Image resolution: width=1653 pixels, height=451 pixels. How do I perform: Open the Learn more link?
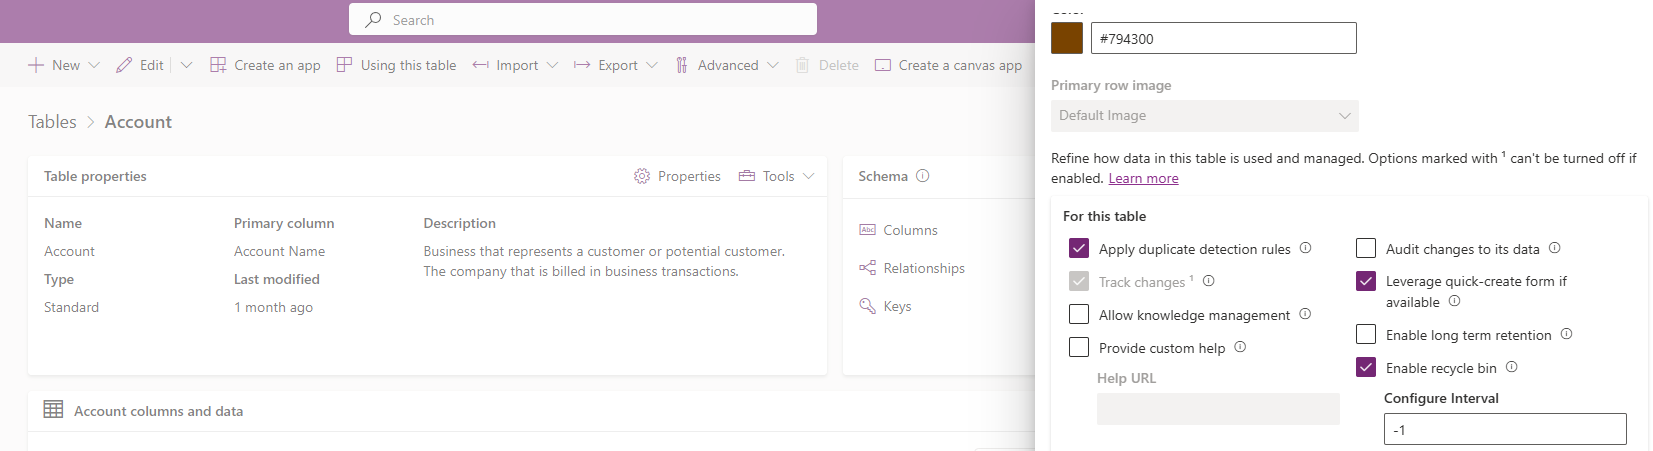click(x=1143, y=178)
